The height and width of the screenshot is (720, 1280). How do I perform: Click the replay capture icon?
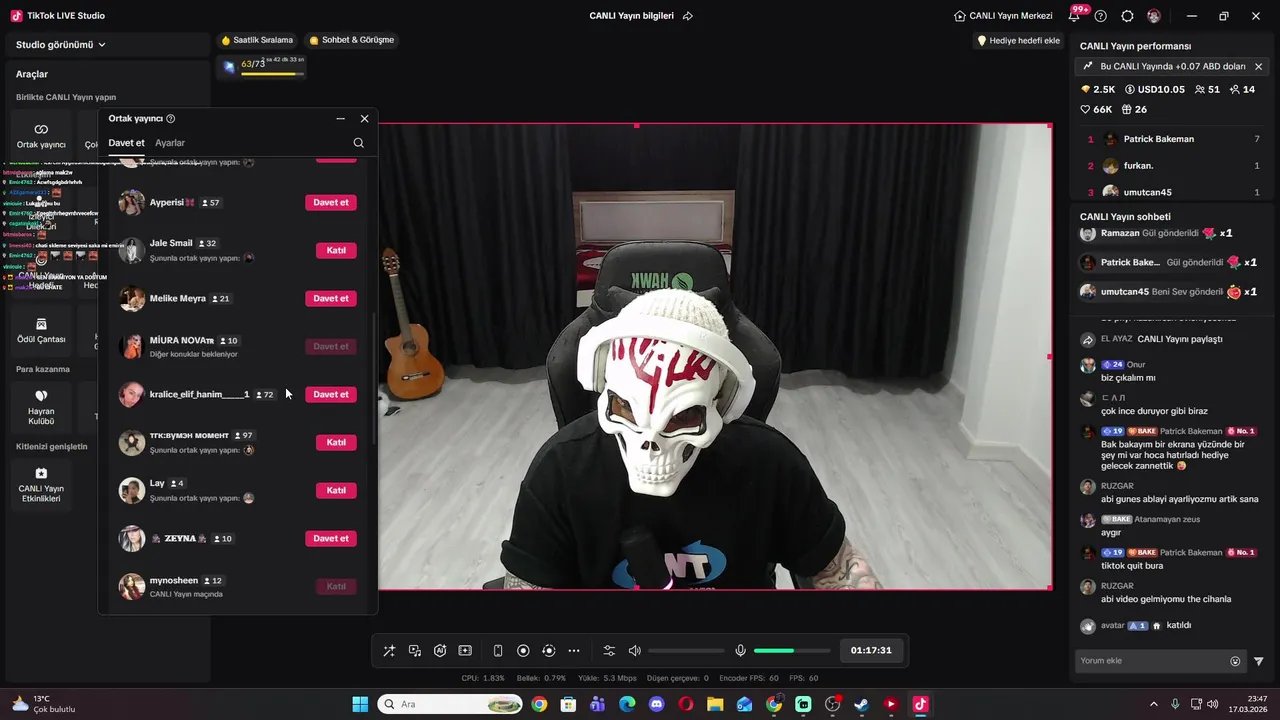click(548, 651)
